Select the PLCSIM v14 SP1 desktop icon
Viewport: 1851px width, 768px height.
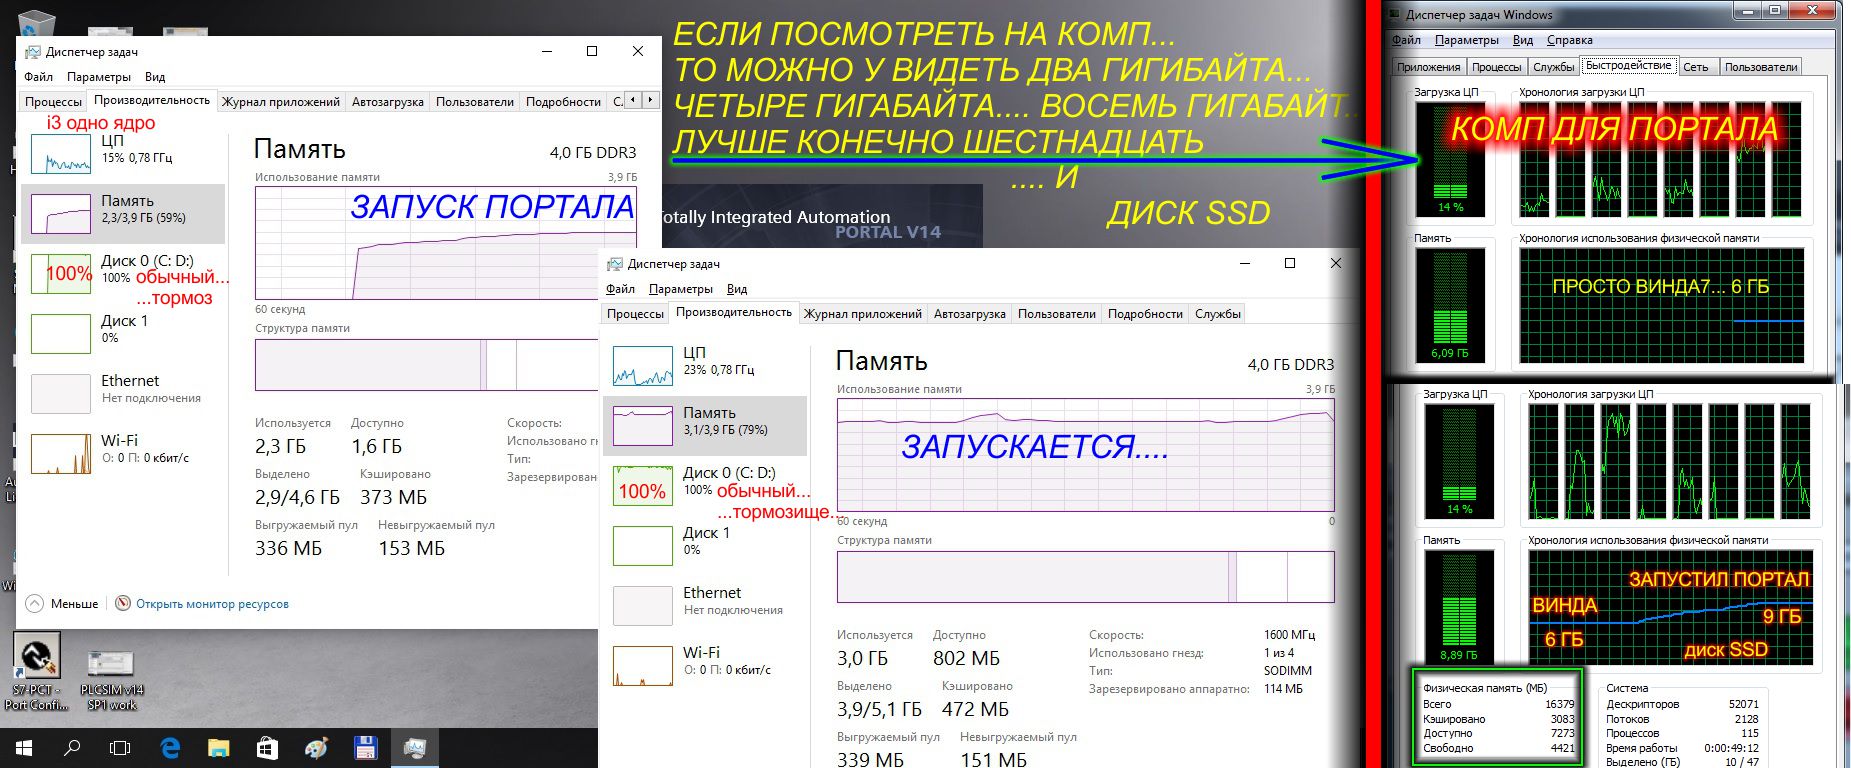click(x=111, y=680)
